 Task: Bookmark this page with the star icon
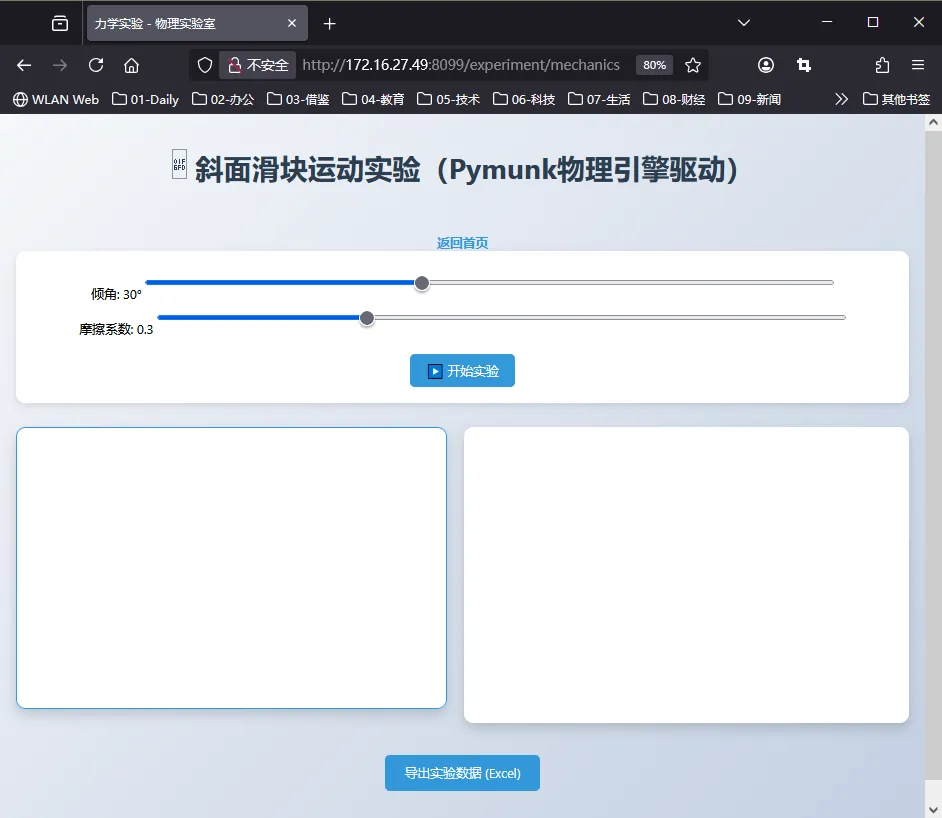point(693,65)
